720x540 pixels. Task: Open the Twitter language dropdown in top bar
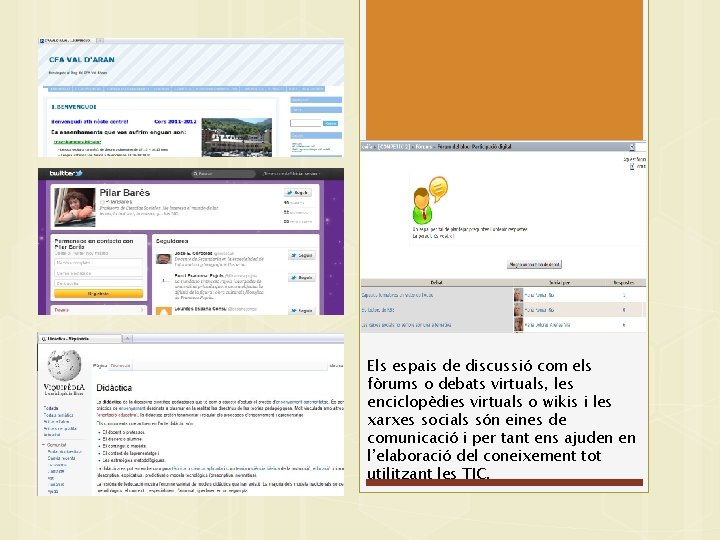pyautogui.click(x=291, y=174)
